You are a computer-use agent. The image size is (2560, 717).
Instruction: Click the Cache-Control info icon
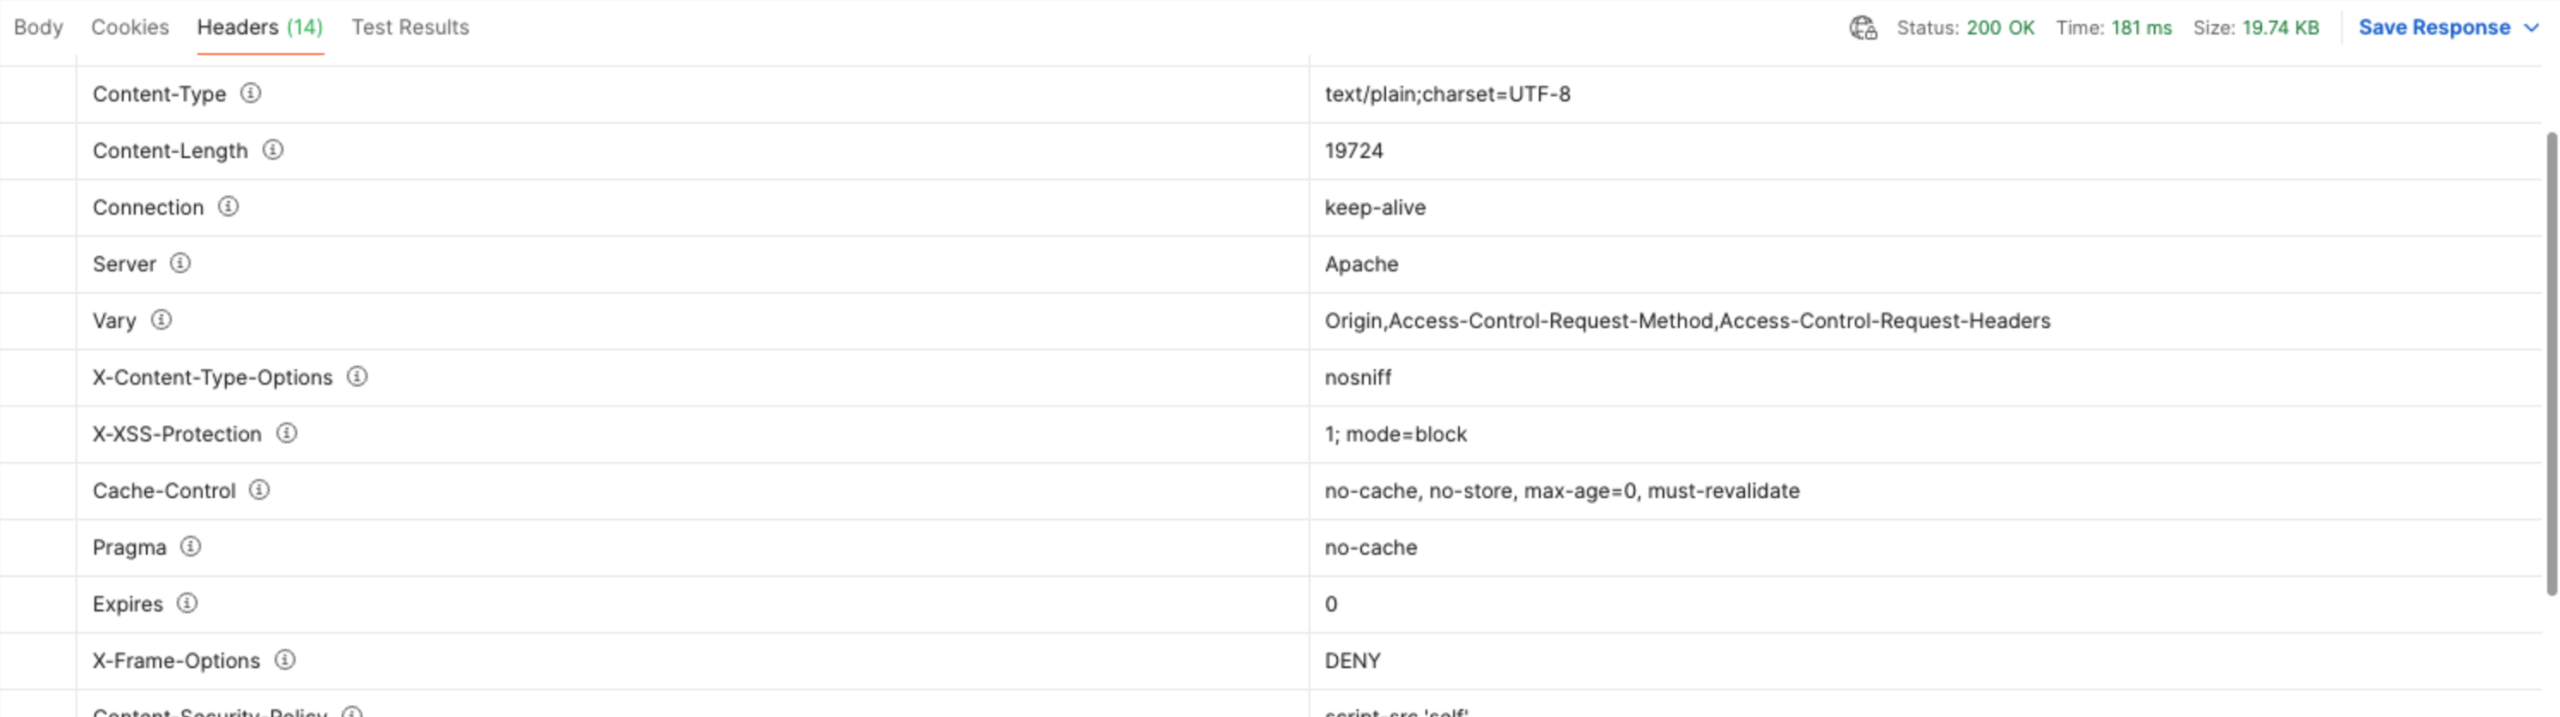pyautogui.click(x=259, y=490)
